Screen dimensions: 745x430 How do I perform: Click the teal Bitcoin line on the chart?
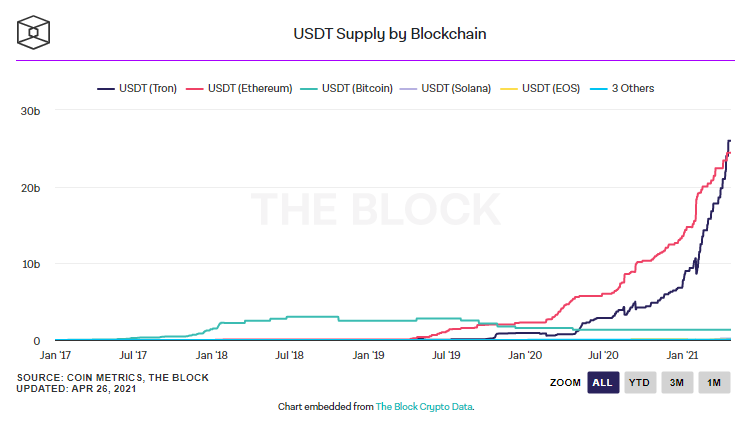click(300, 317)
